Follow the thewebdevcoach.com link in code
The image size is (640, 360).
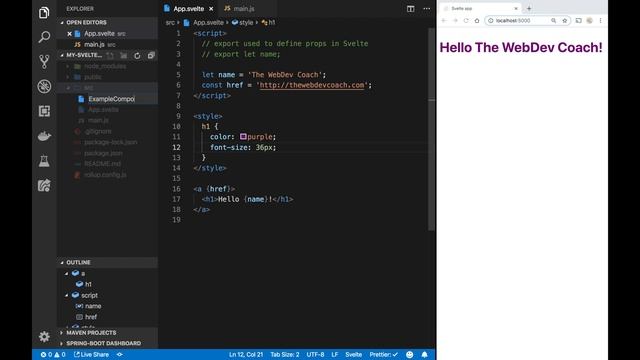(312, 85)
